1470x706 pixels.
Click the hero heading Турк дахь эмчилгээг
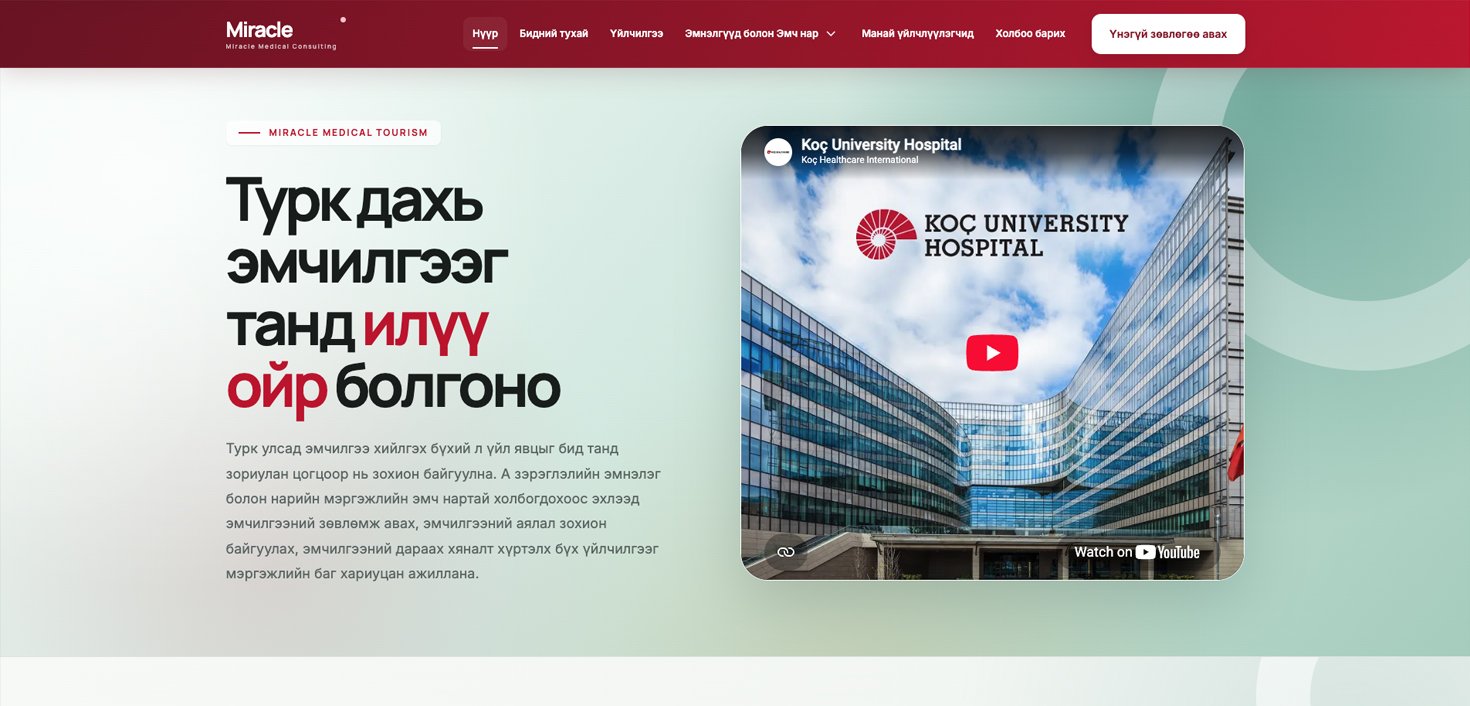(367, 232)
